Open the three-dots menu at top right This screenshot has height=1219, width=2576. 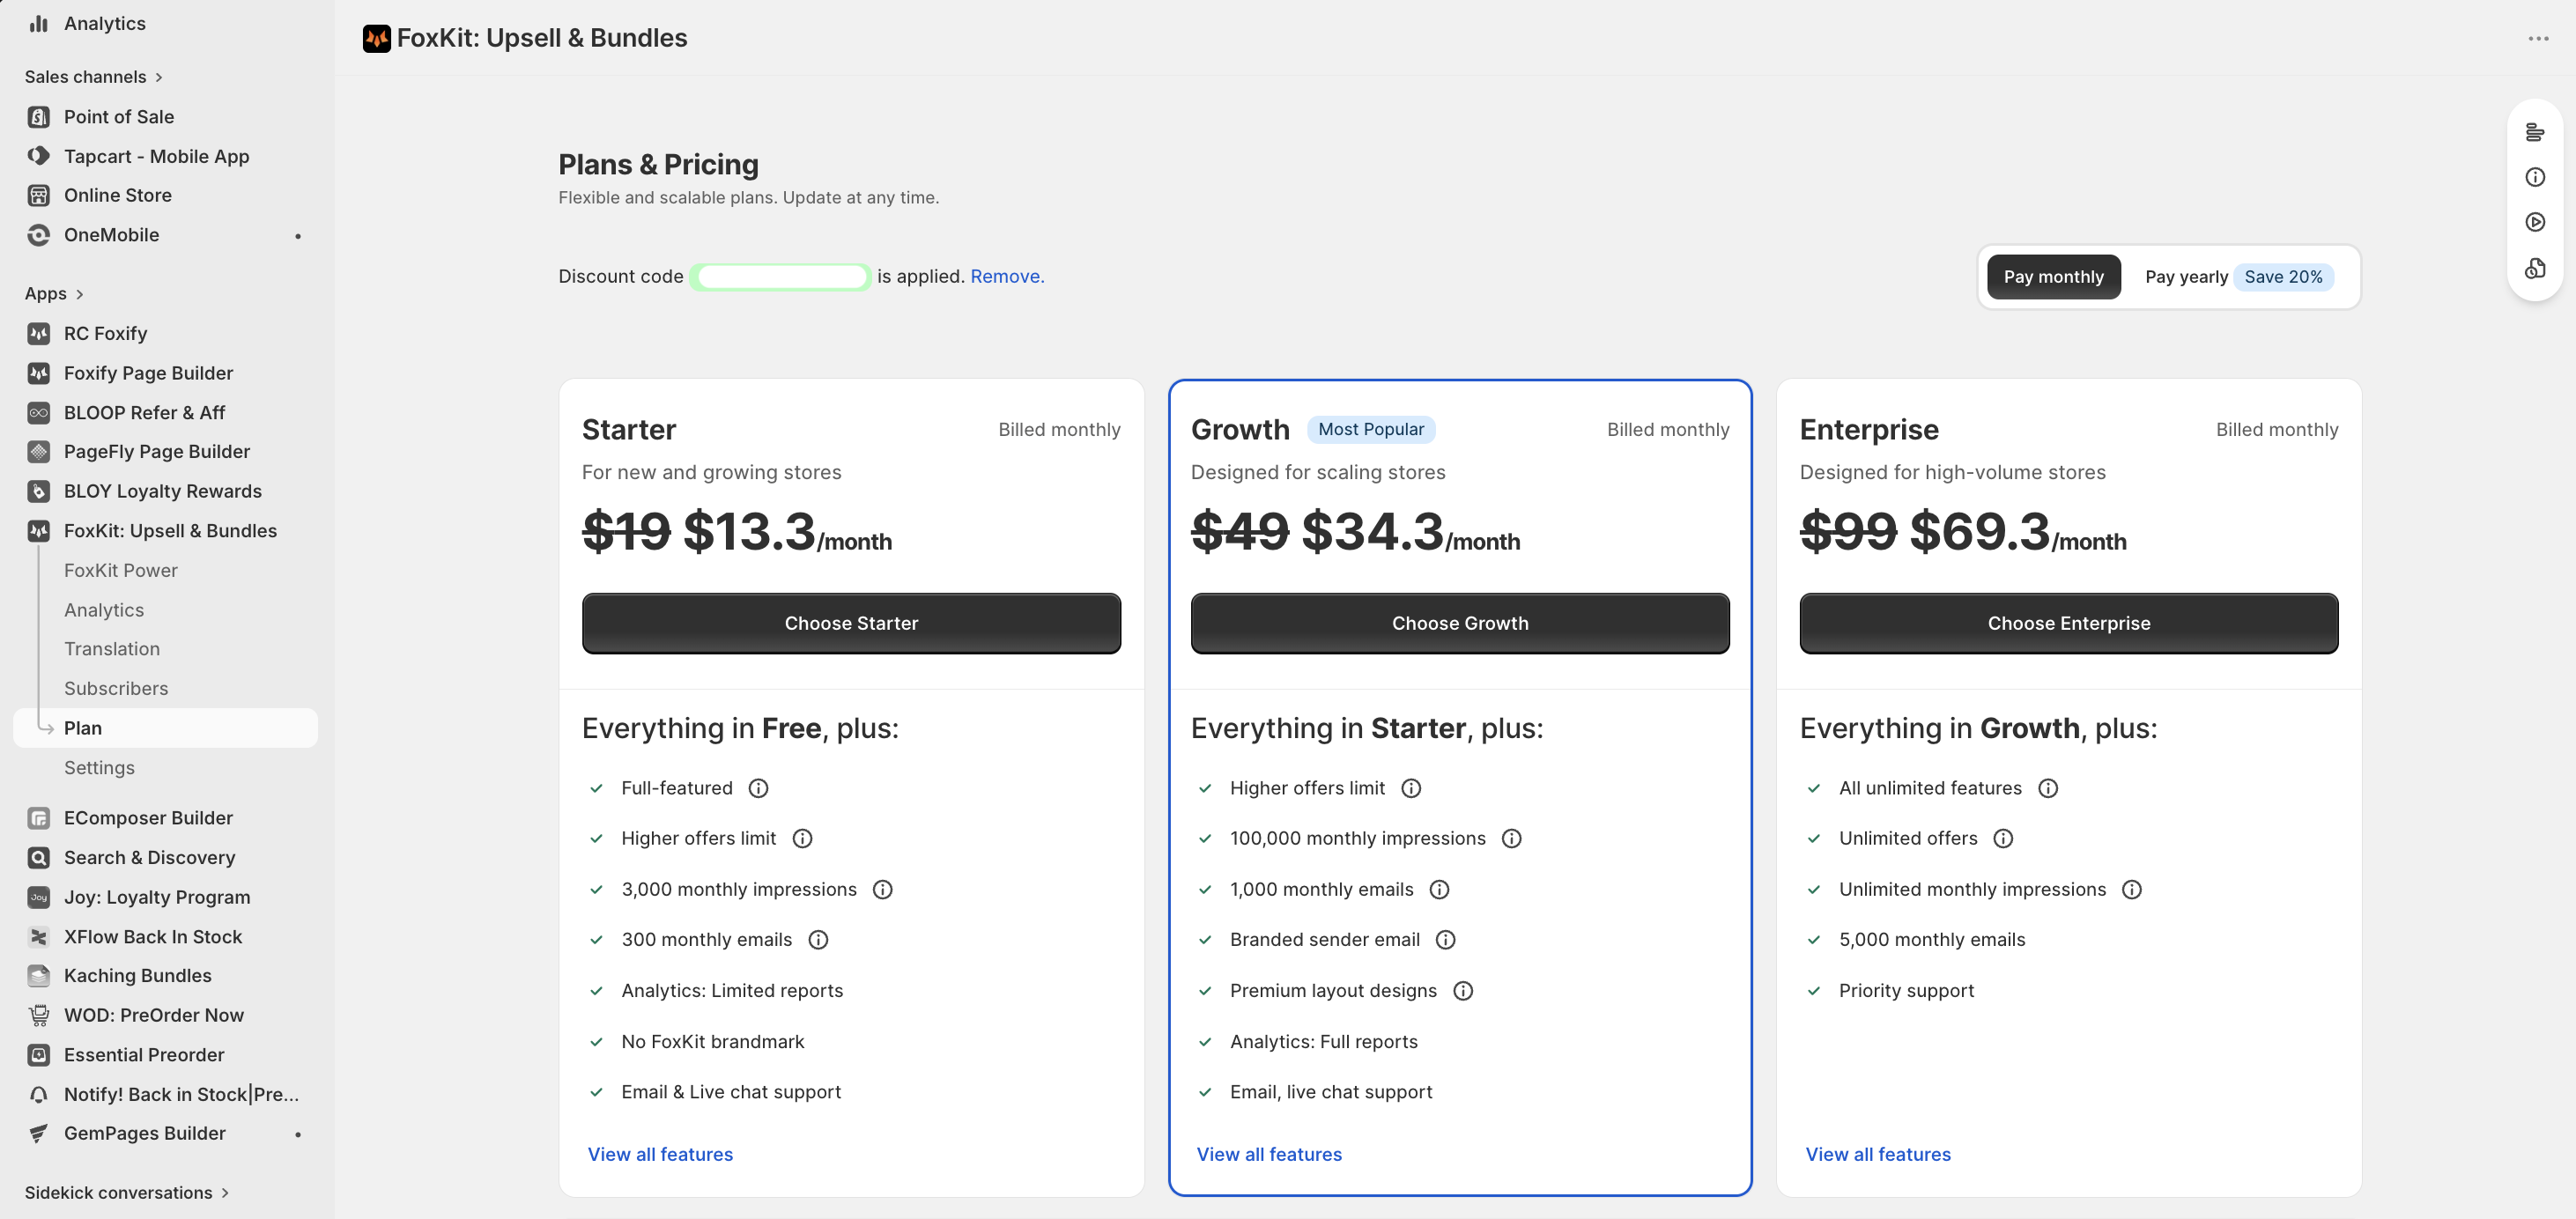point(2538,38)
